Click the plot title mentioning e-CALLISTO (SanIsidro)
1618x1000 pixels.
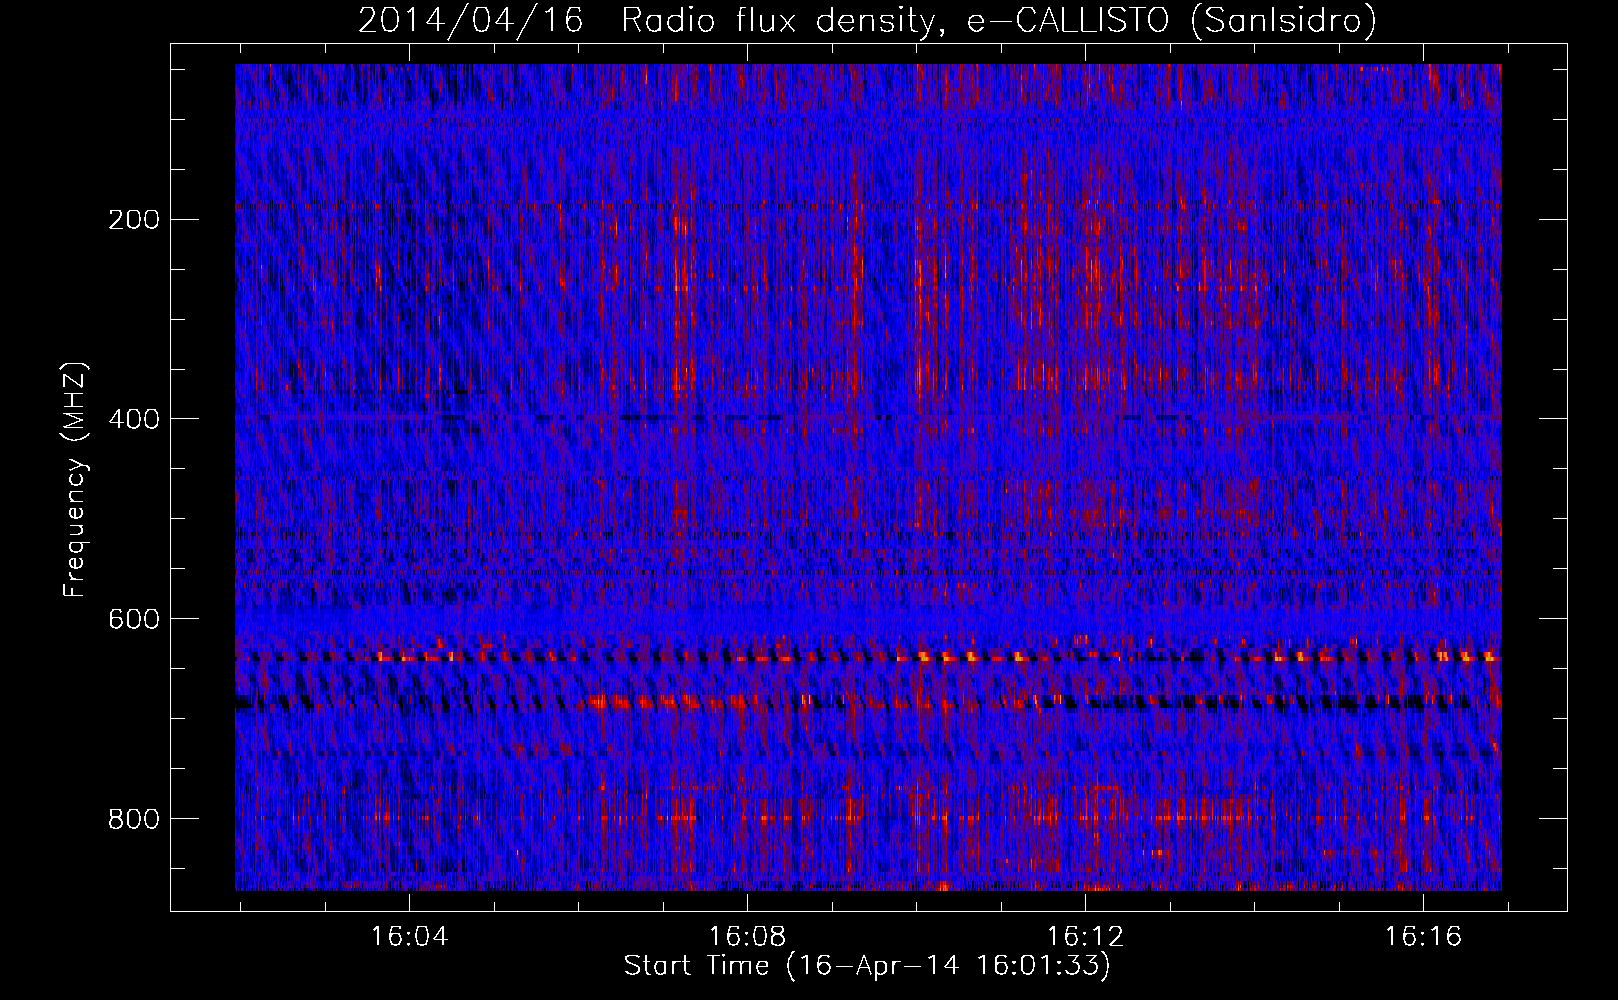point(868,20)
